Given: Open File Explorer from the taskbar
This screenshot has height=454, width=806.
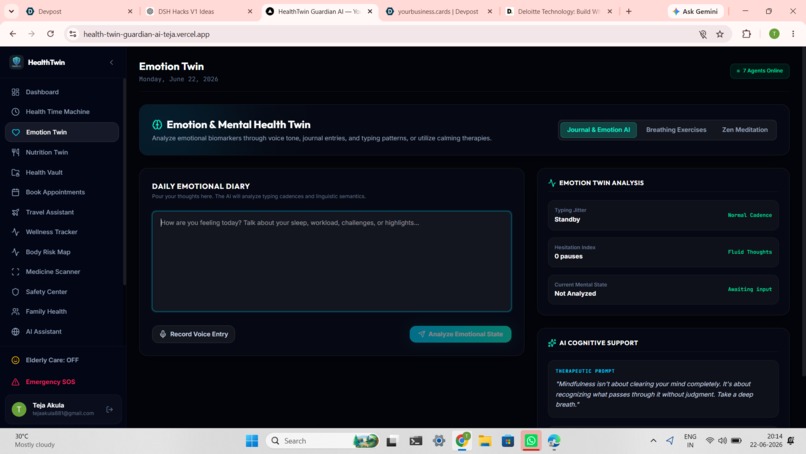Looking at the screenshot, I should click(485, 441).
